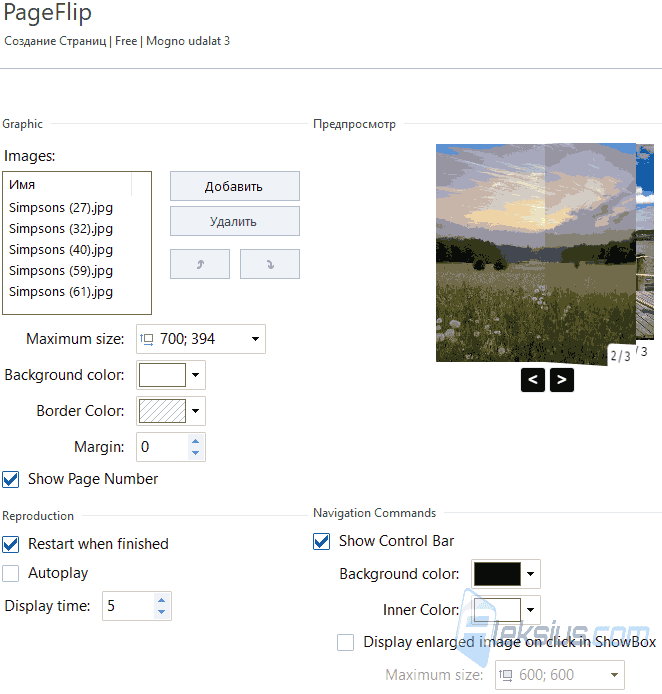
Task: Click the Inner Color white swatch
Action: pyautogui.click(x=497, y=610)
